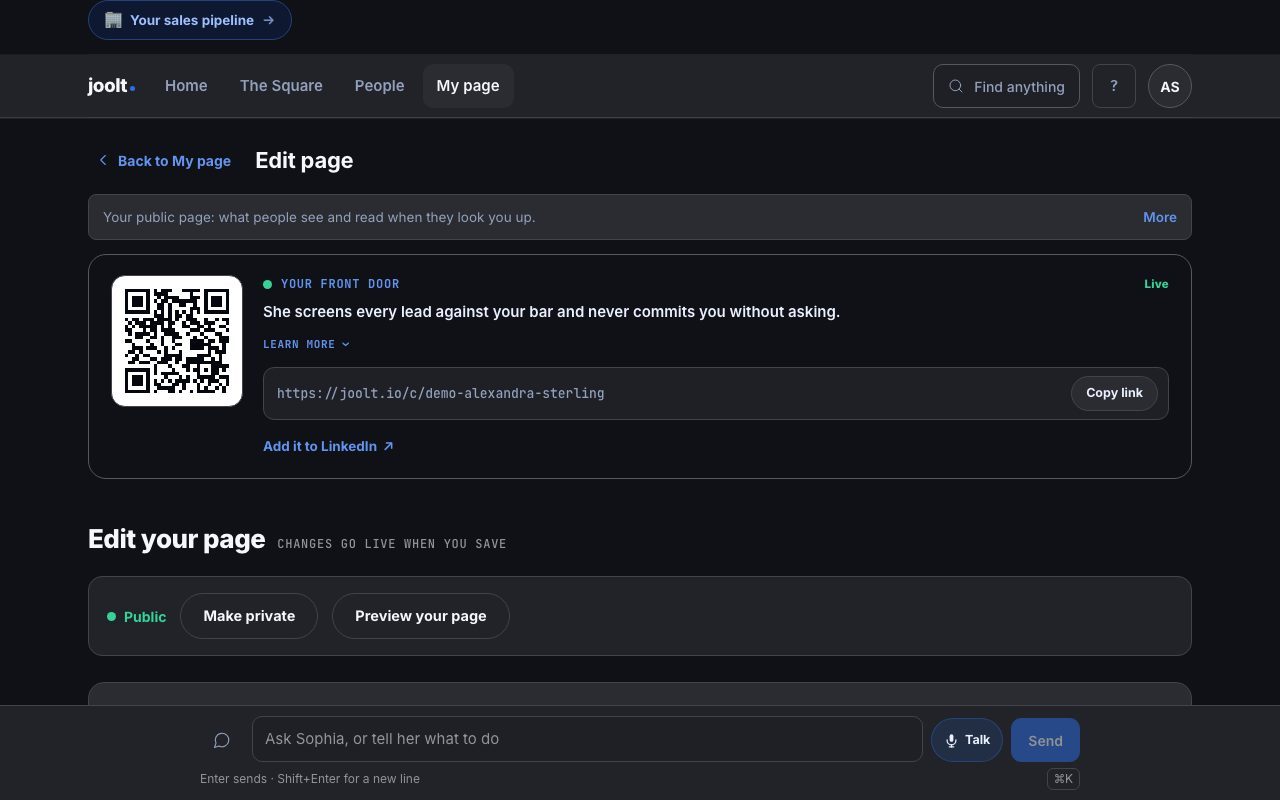Go back to My page
1280x800 pixels.
pyautogui.click(x=164, y=161)
